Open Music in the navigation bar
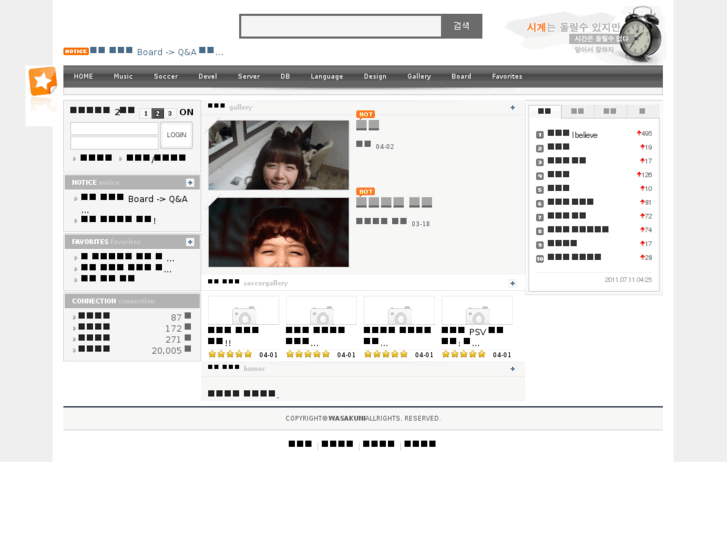 (123, 77)
